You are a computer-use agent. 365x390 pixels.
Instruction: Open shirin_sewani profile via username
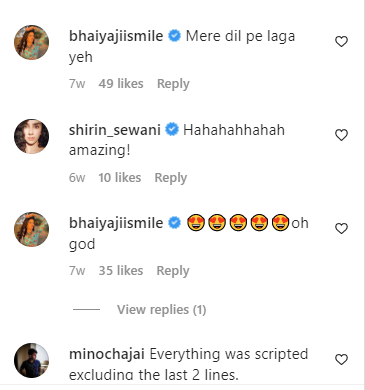pyautogui.click(x=115, y=130)
